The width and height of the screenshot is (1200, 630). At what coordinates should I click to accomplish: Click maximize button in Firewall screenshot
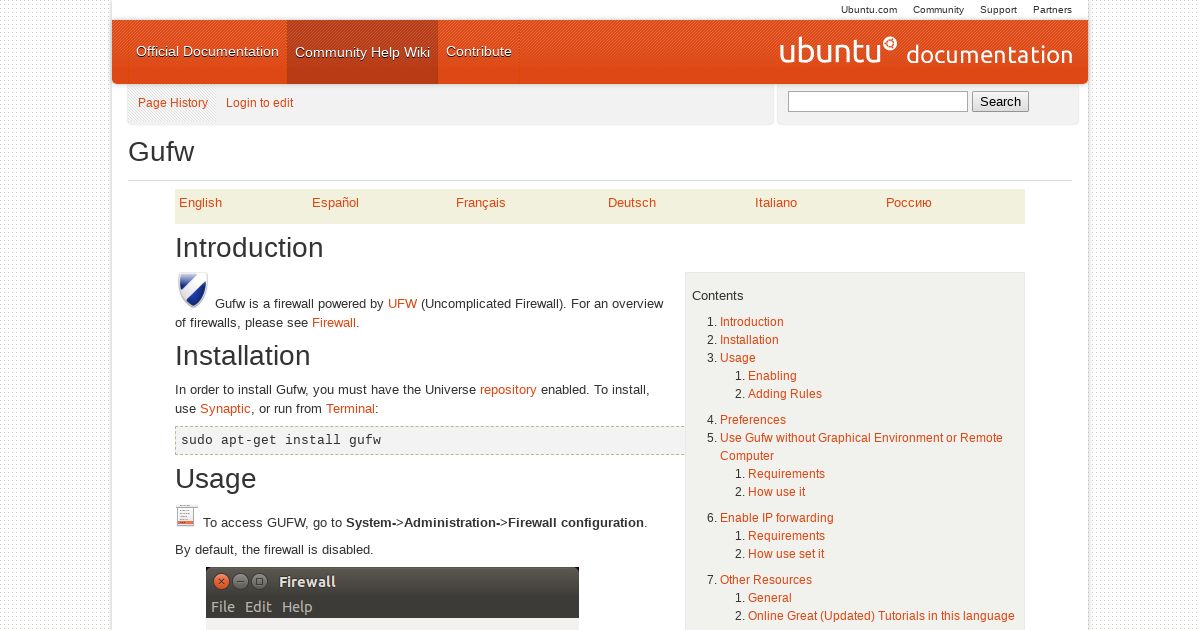point(259,581)
